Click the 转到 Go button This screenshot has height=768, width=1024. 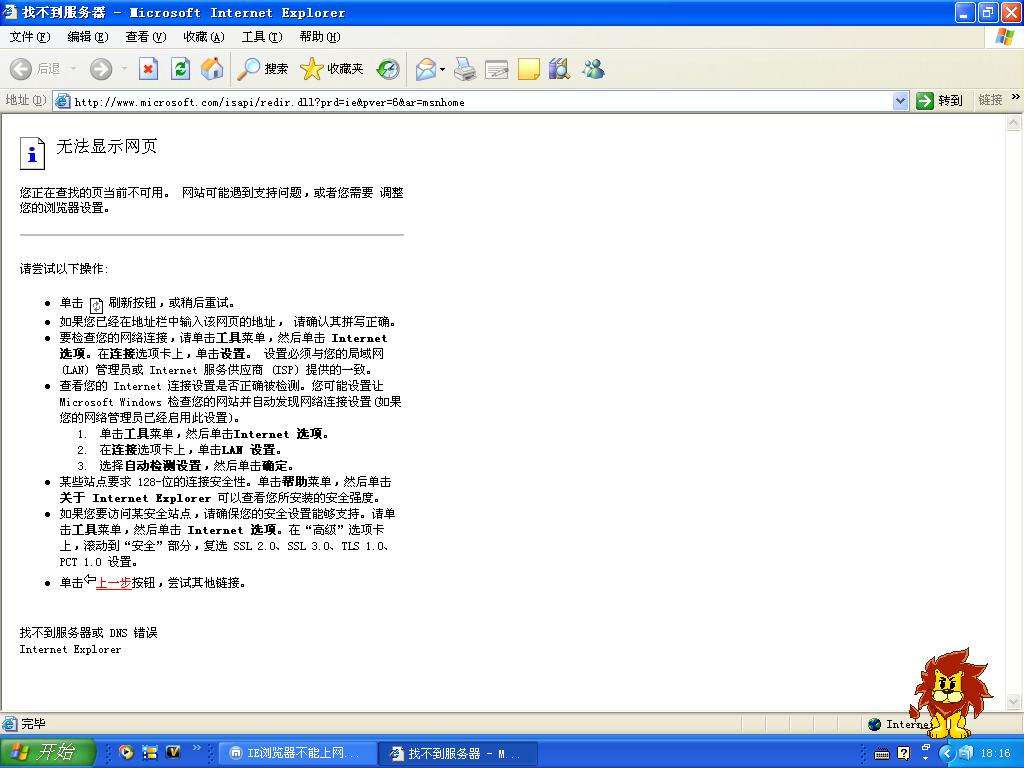(940, 101)
